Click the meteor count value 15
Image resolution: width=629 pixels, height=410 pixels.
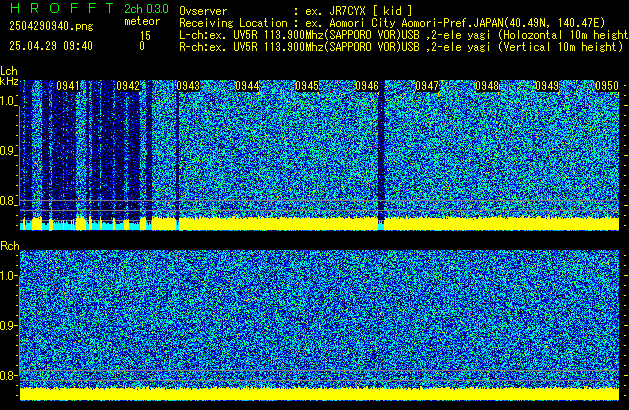pos(145,36)
